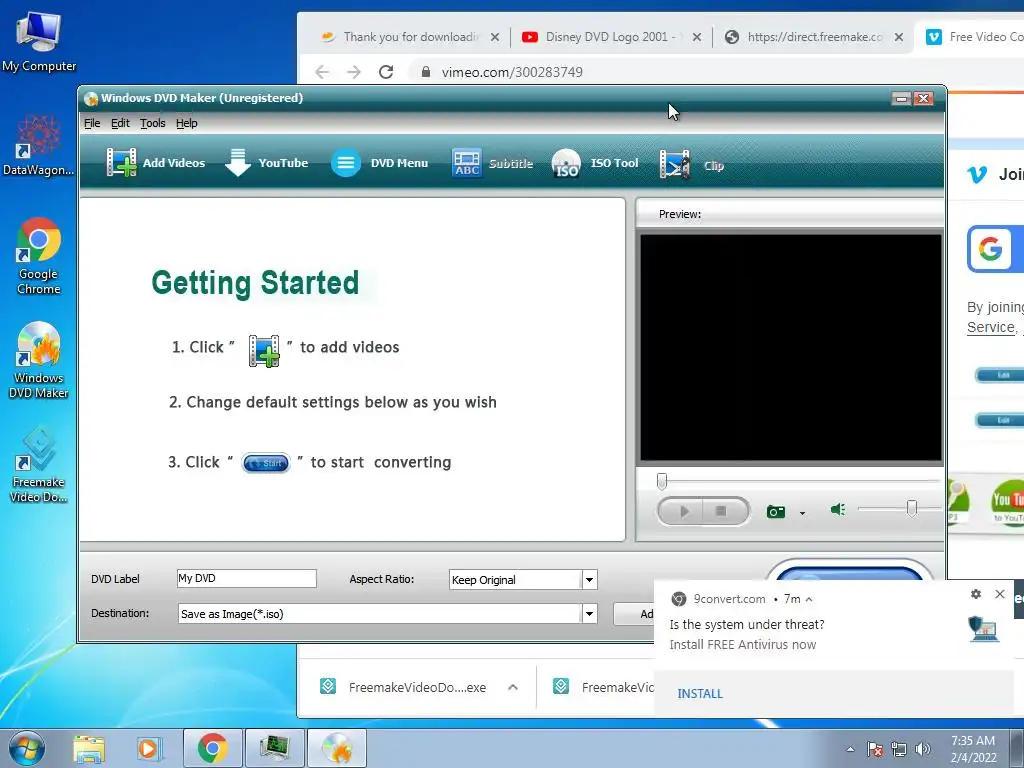This screenshot has height=768, width=1024.
Task: Open My Computer desktop icon
Action: [39, 42]
